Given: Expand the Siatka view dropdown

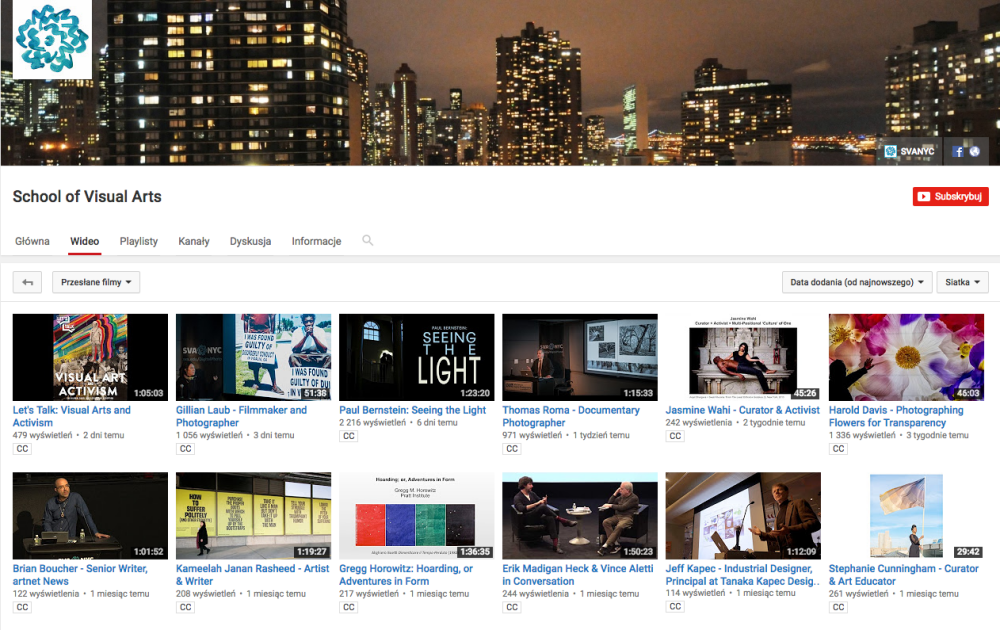Looking at the screenshot, I should point(962,282).
